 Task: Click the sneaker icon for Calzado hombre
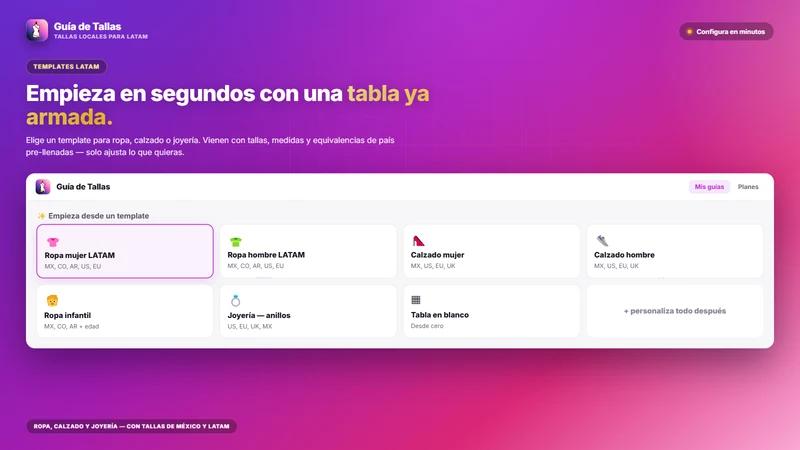(602, 241)
